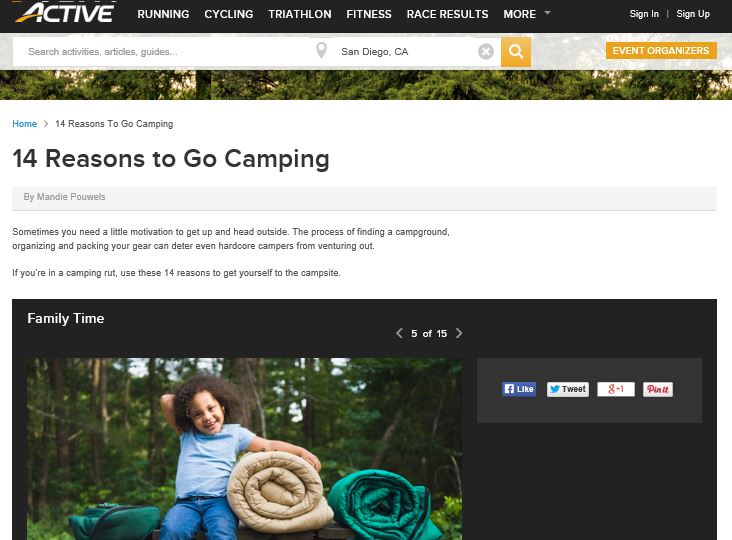Image resolution: width=732 pixels, height=540 pixels.
Task: Open the Event Organizers button
Action: pos(661,51)
